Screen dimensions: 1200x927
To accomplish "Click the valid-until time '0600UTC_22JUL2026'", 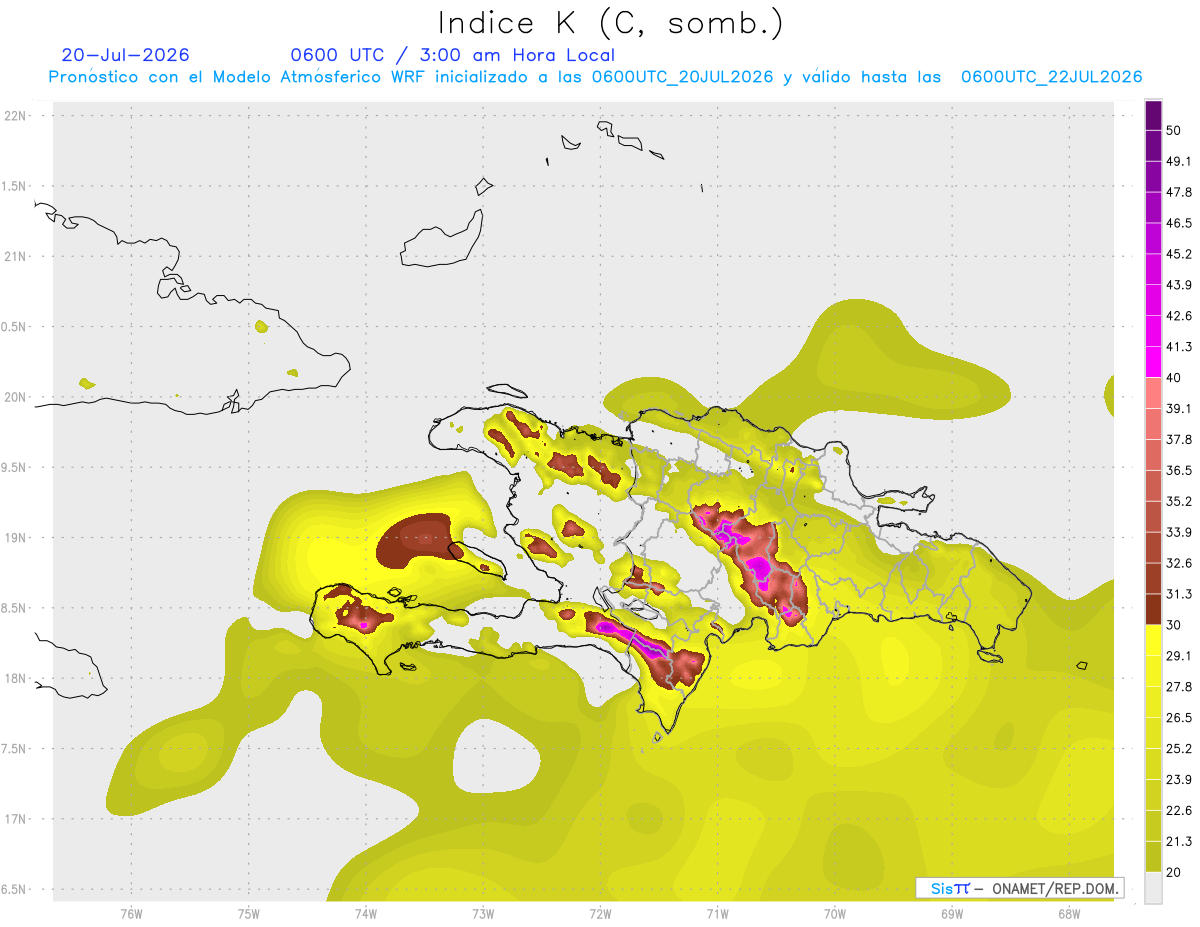I will tap(1052, 77).
